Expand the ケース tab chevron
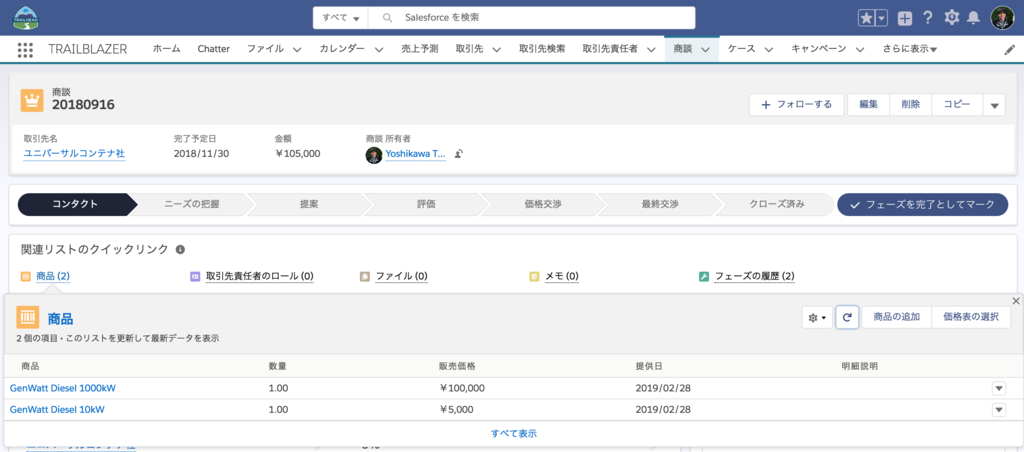 (x=769, y=50)
